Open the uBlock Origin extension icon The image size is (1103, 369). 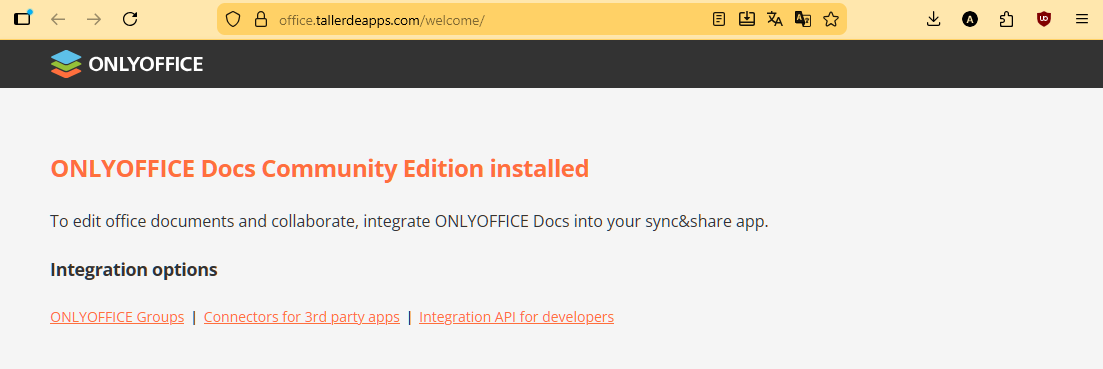[x=1044, y=19]
